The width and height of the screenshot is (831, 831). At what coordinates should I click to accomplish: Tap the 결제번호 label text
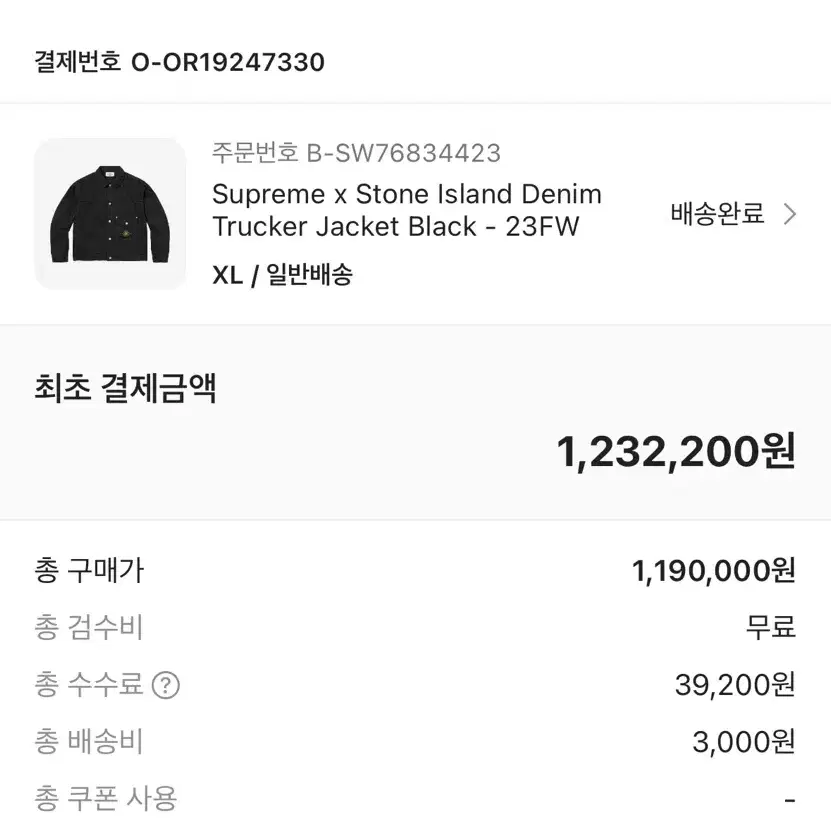(x=78, y=62)
